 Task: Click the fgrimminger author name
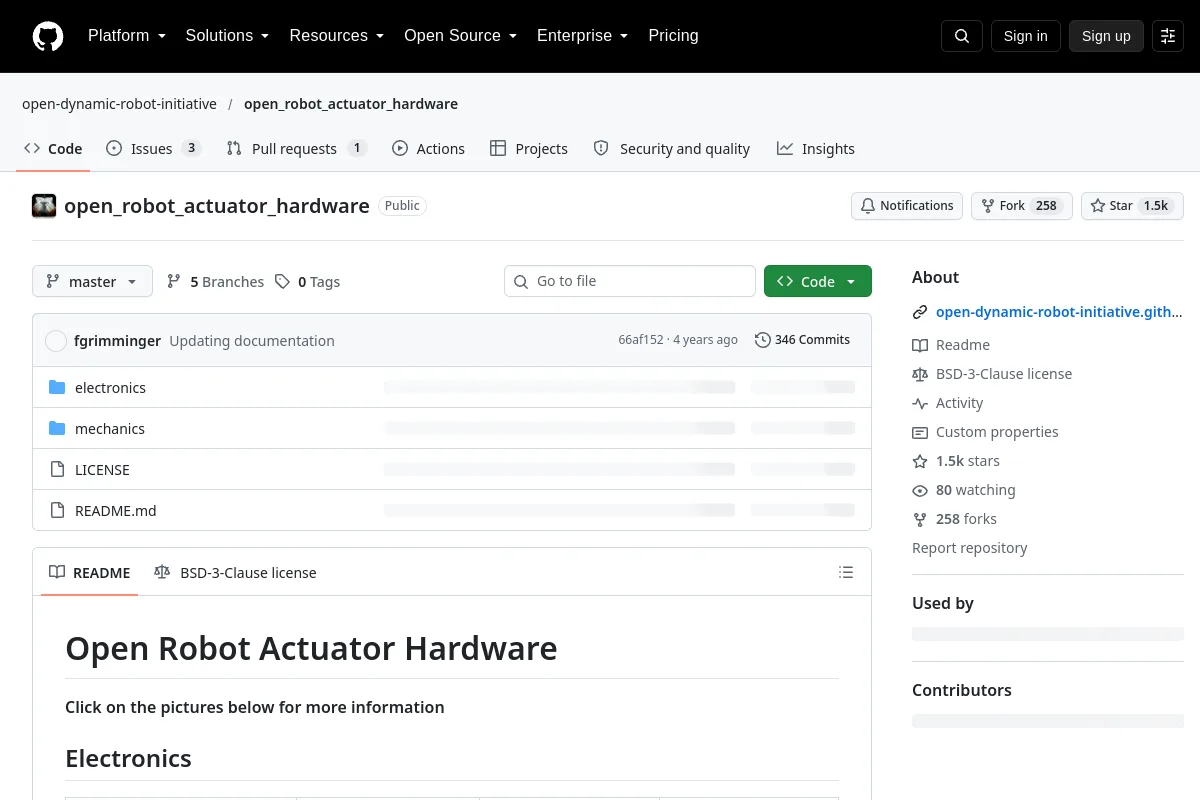point(117,341)
